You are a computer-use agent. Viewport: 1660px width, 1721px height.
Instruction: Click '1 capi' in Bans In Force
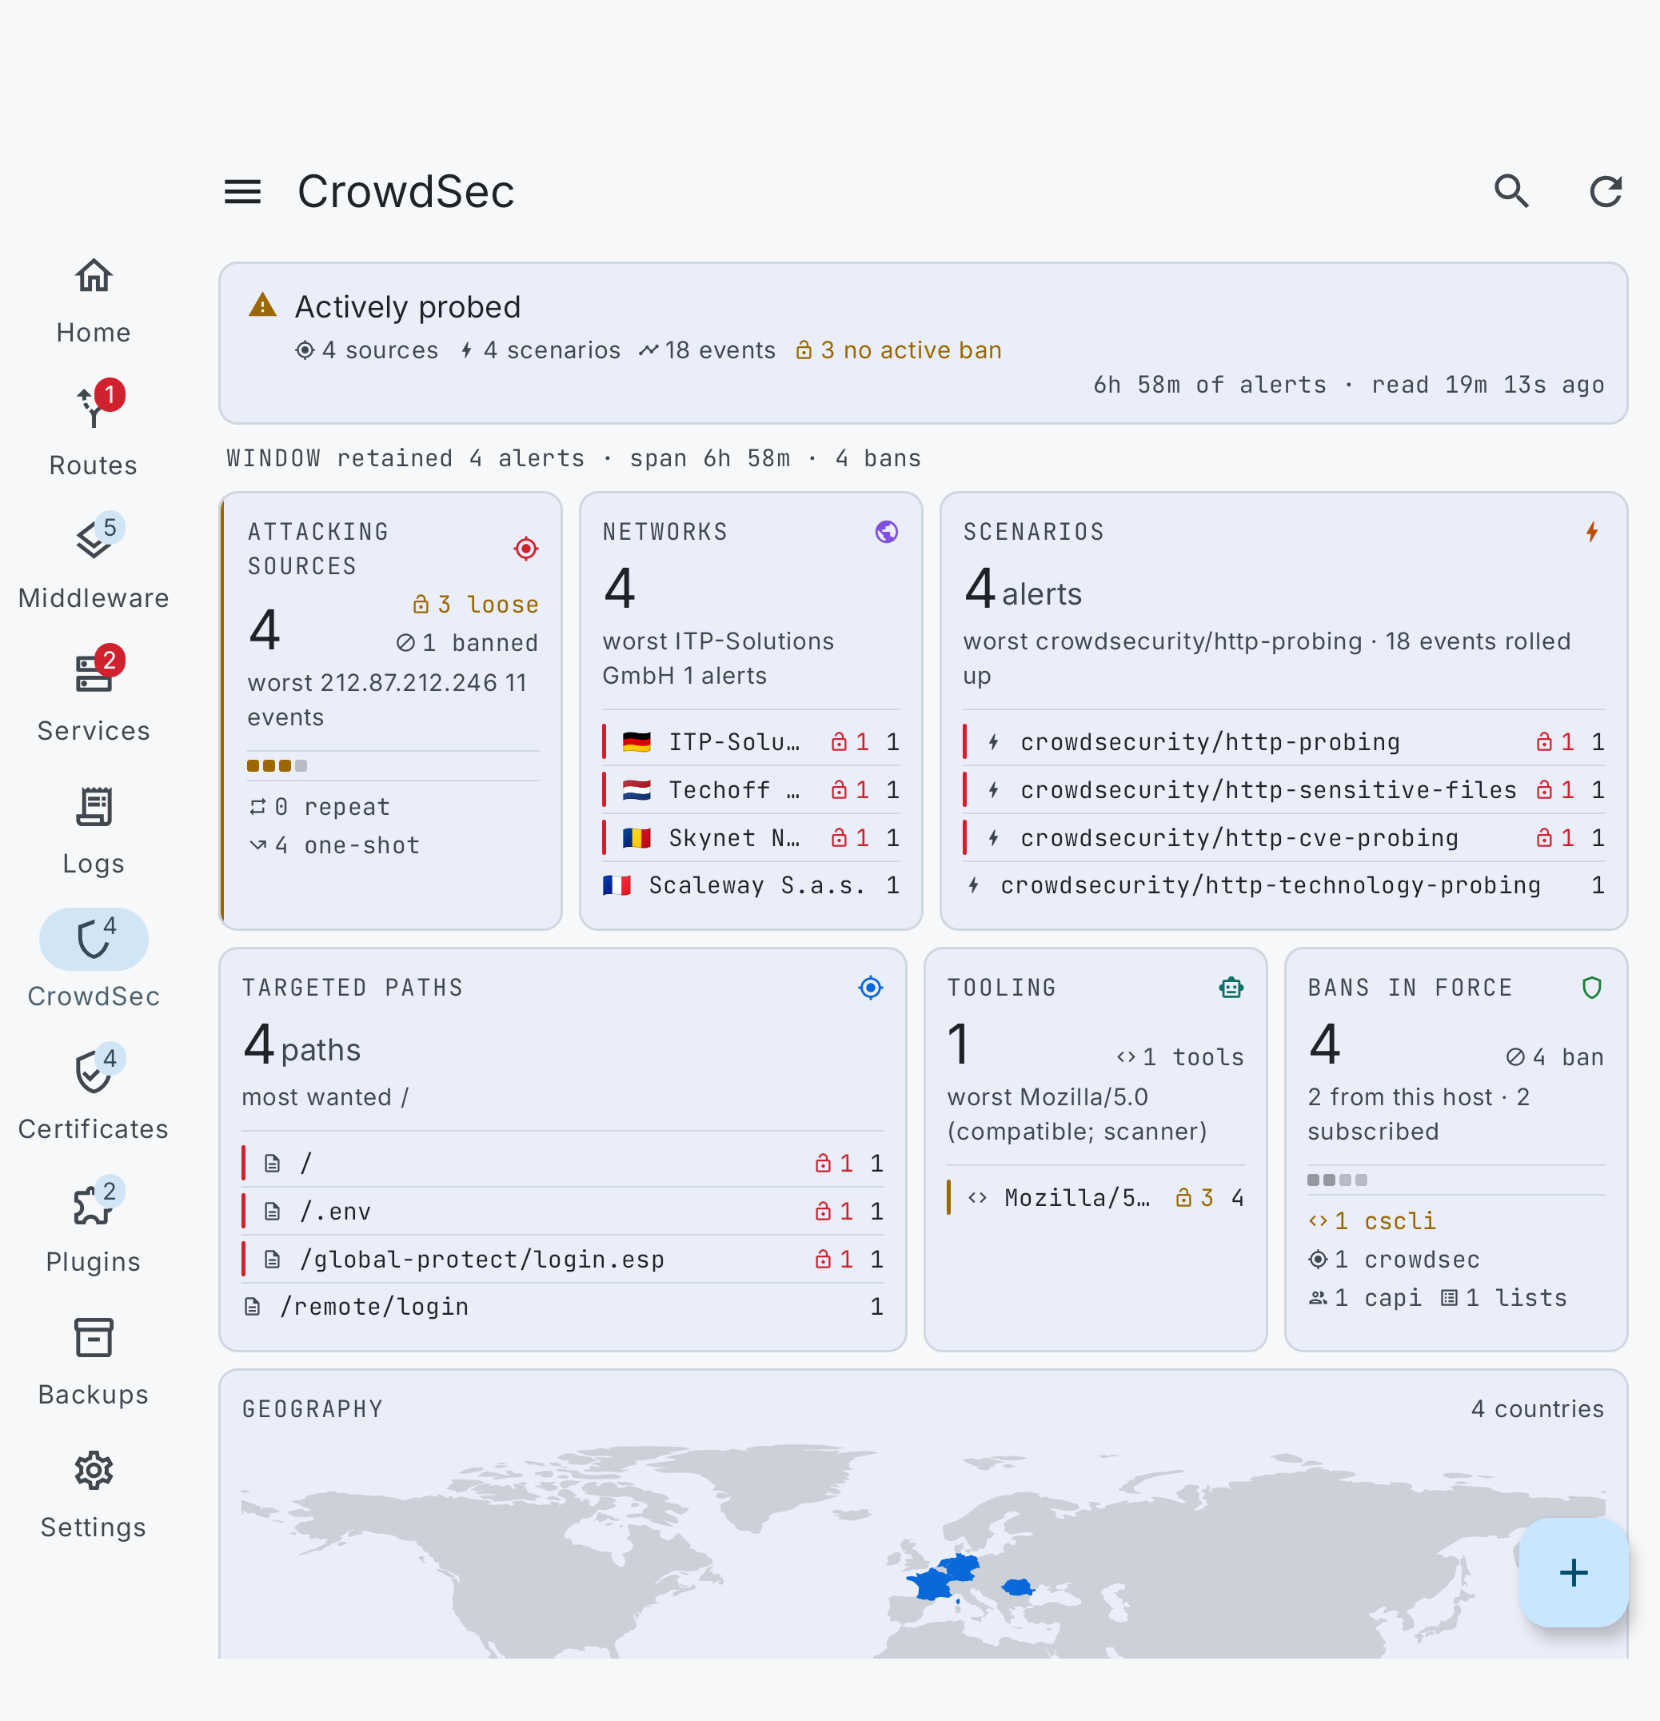[1365, 1298]
